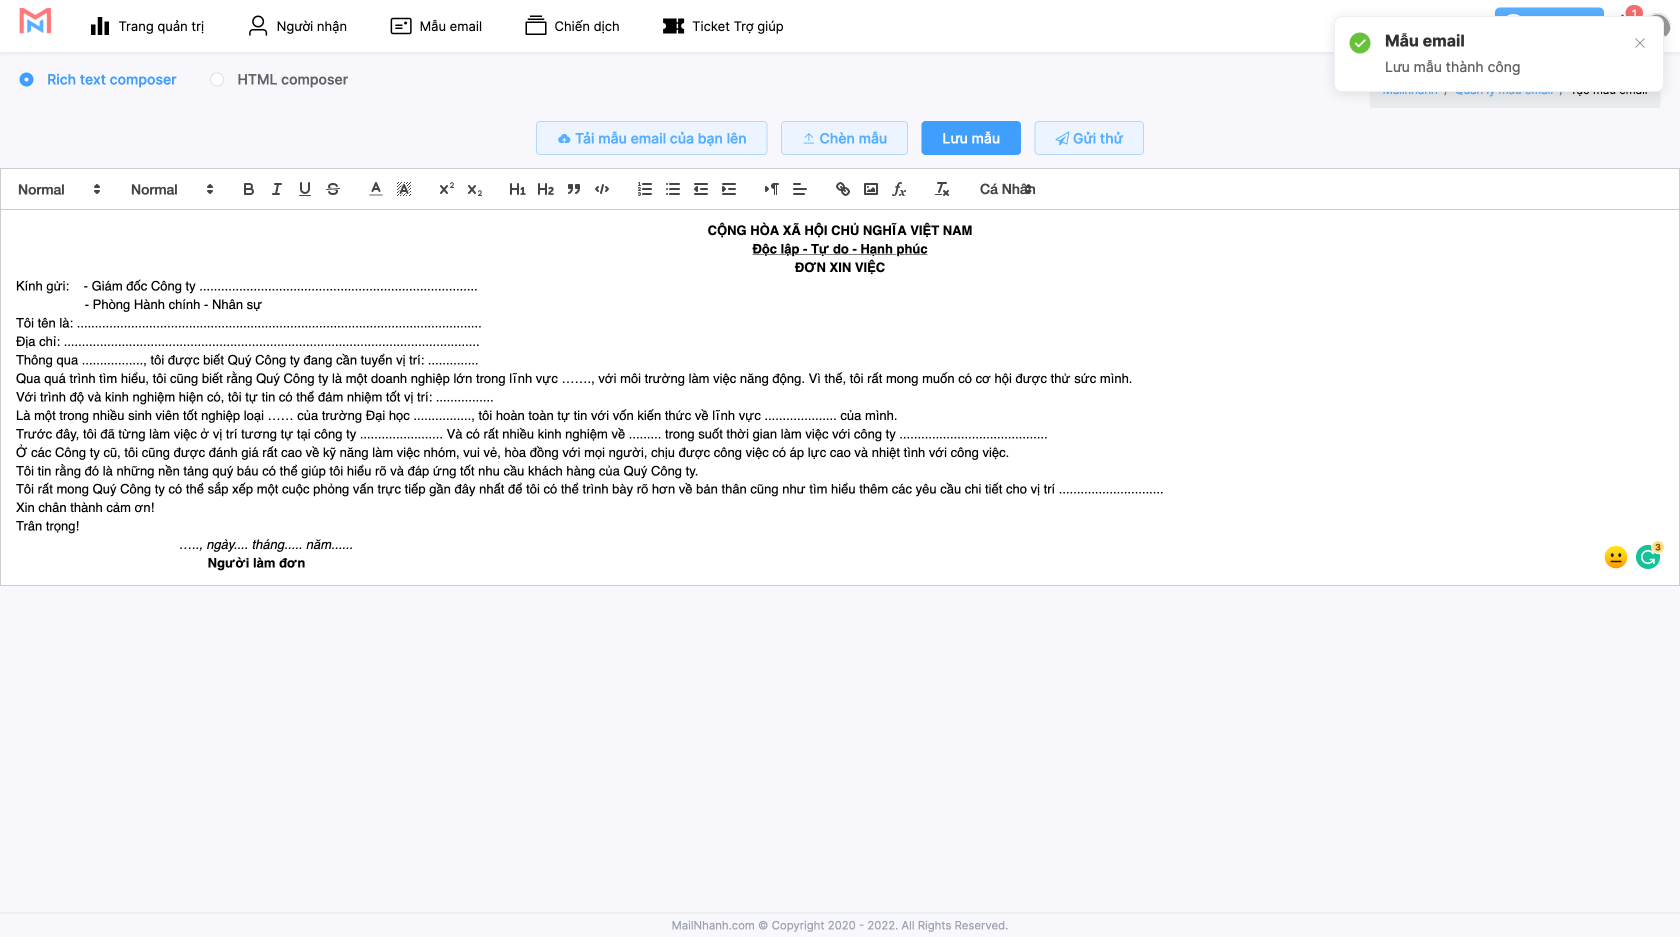
Task: Insert an image into the email
Action: [x=871, y=189]
